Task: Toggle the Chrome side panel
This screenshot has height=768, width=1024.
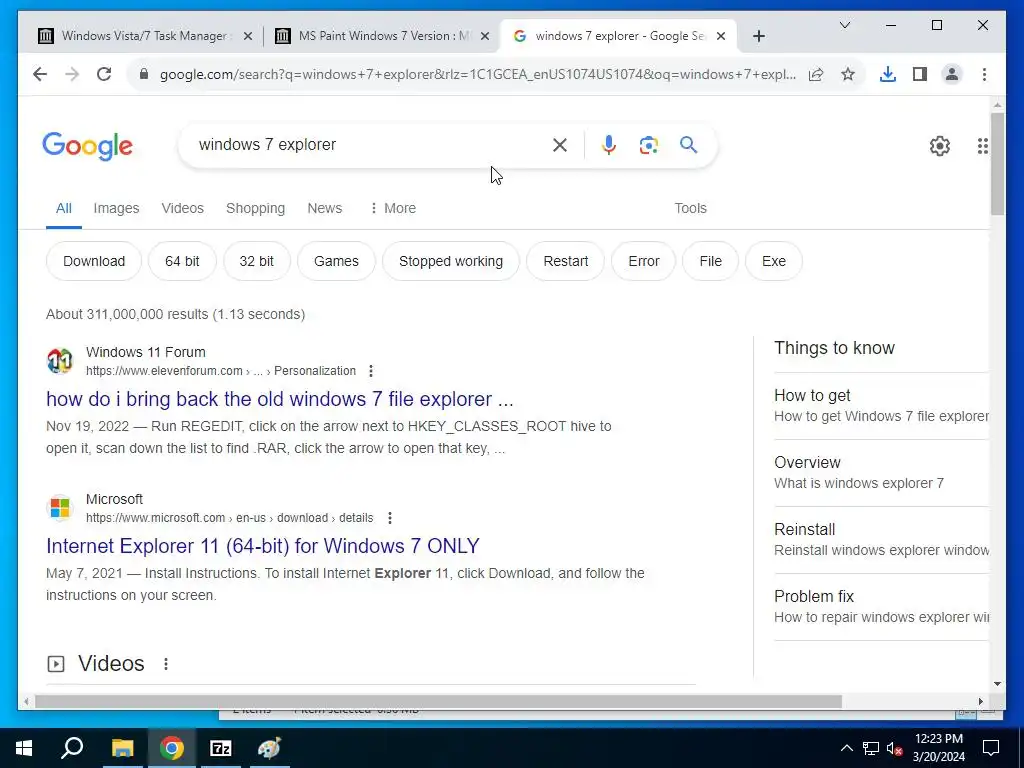Action: click(x=920, y=74)
